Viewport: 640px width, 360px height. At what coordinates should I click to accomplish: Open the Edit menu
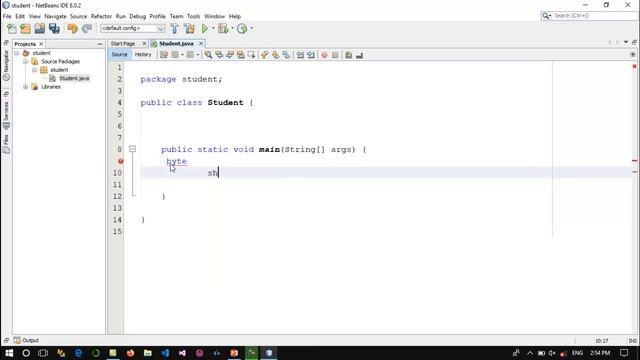coord(20,16)
